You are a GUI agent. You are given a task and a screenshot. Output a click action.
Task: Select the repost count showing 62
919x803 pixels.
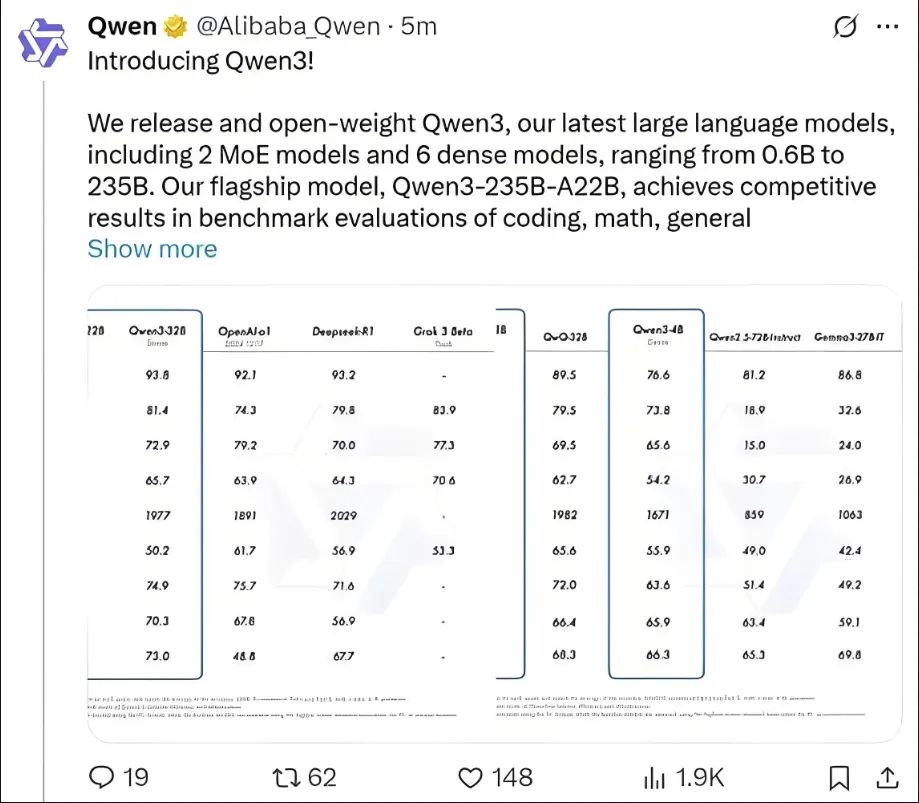pos(322,777)
